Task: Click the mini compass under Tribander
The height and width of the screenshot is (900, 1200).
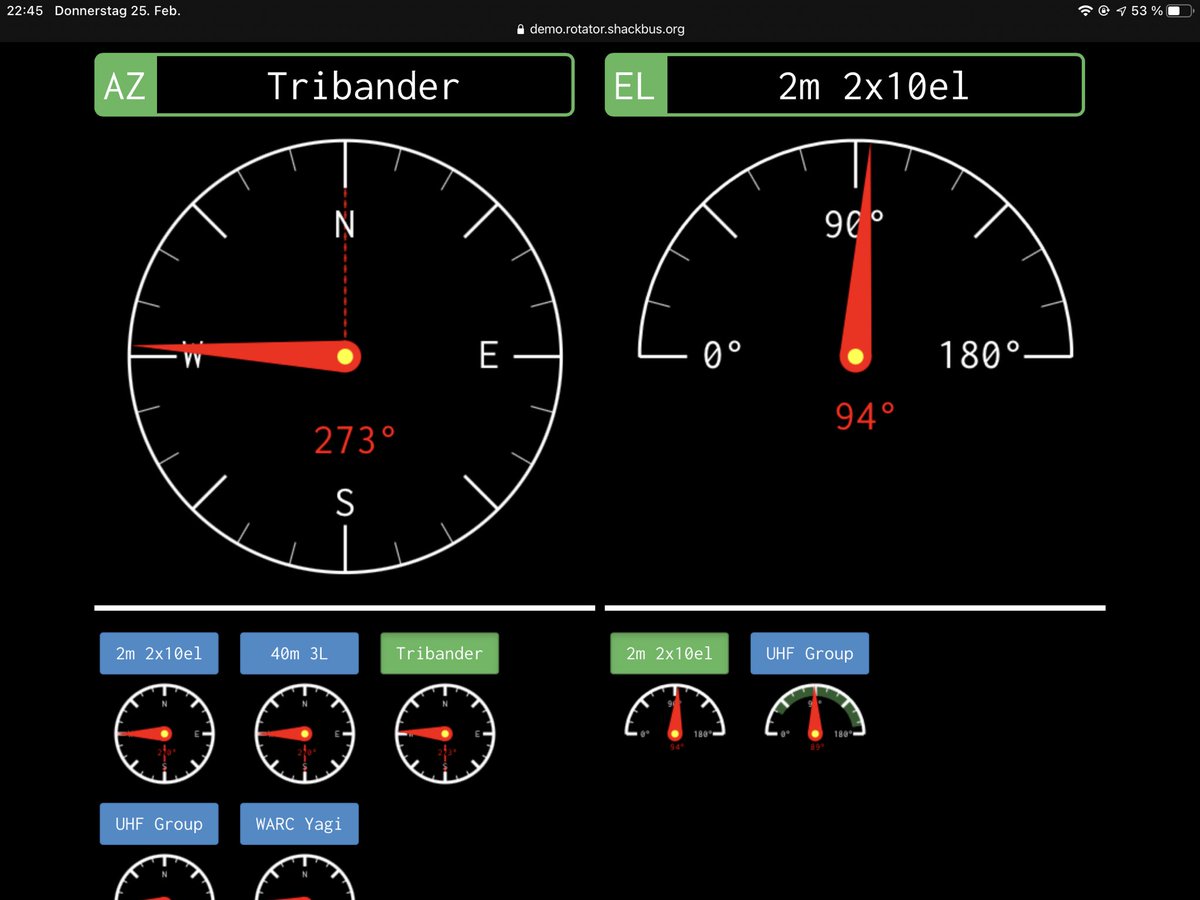Action: (x=444, y=733)
